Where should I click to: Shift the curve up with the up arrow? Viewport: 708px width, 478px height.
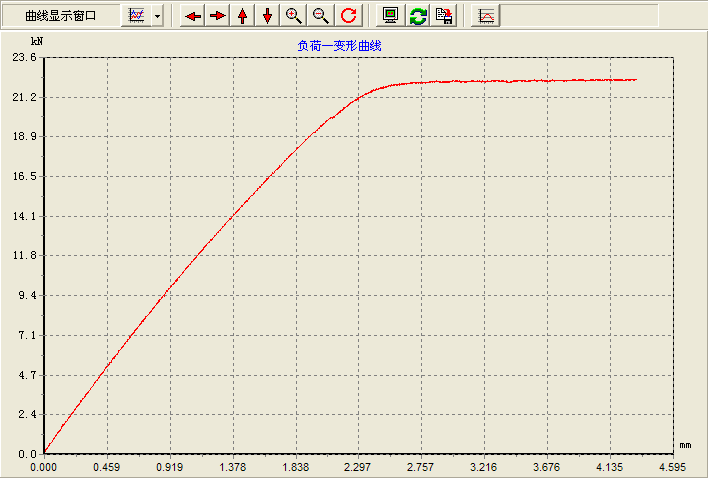point(242,16)
